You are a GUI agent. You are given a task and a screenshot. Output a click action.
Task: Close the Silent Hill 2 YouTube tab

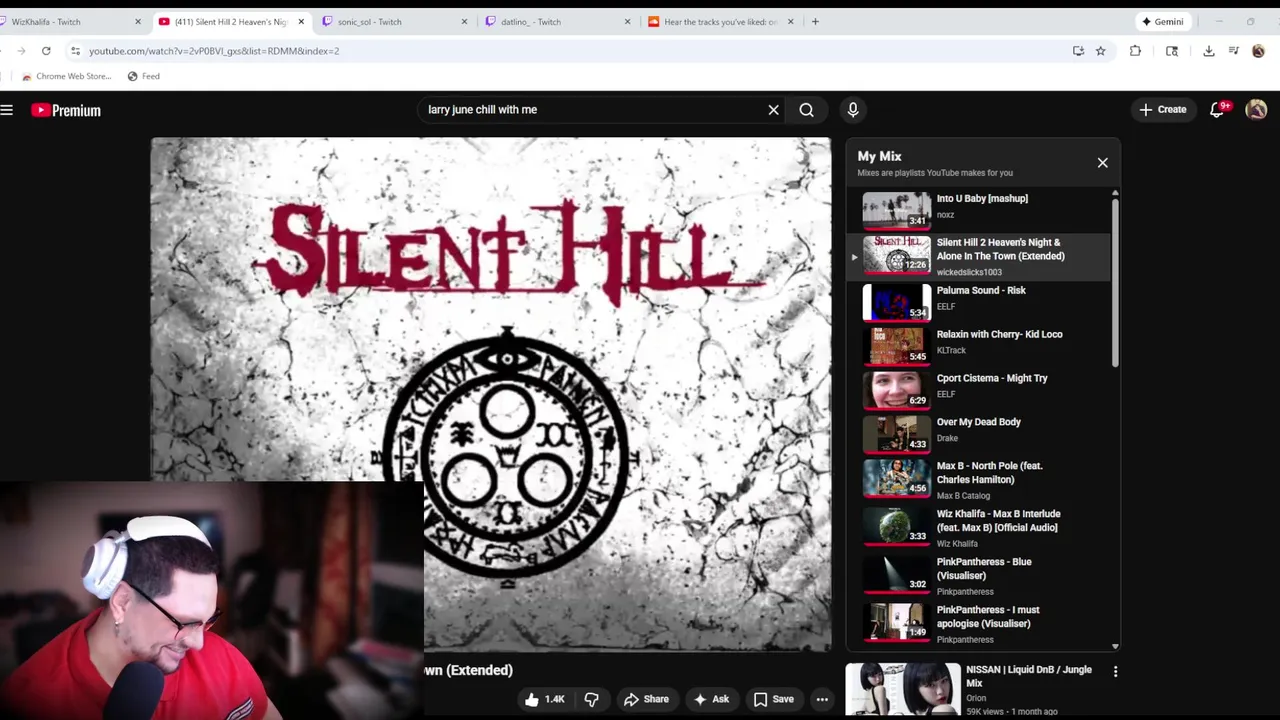[x=301, y=21]
